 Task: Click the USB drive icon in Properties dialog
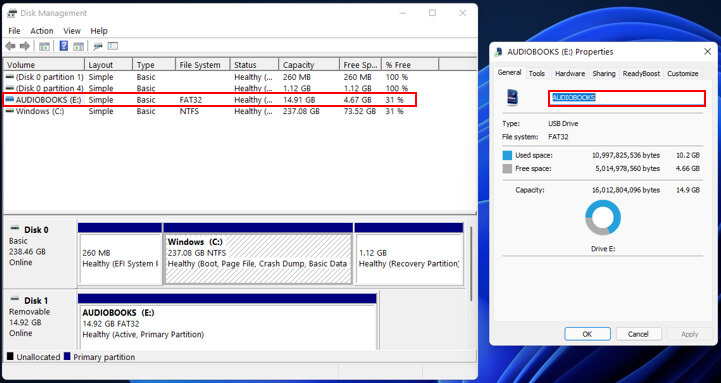512,97
